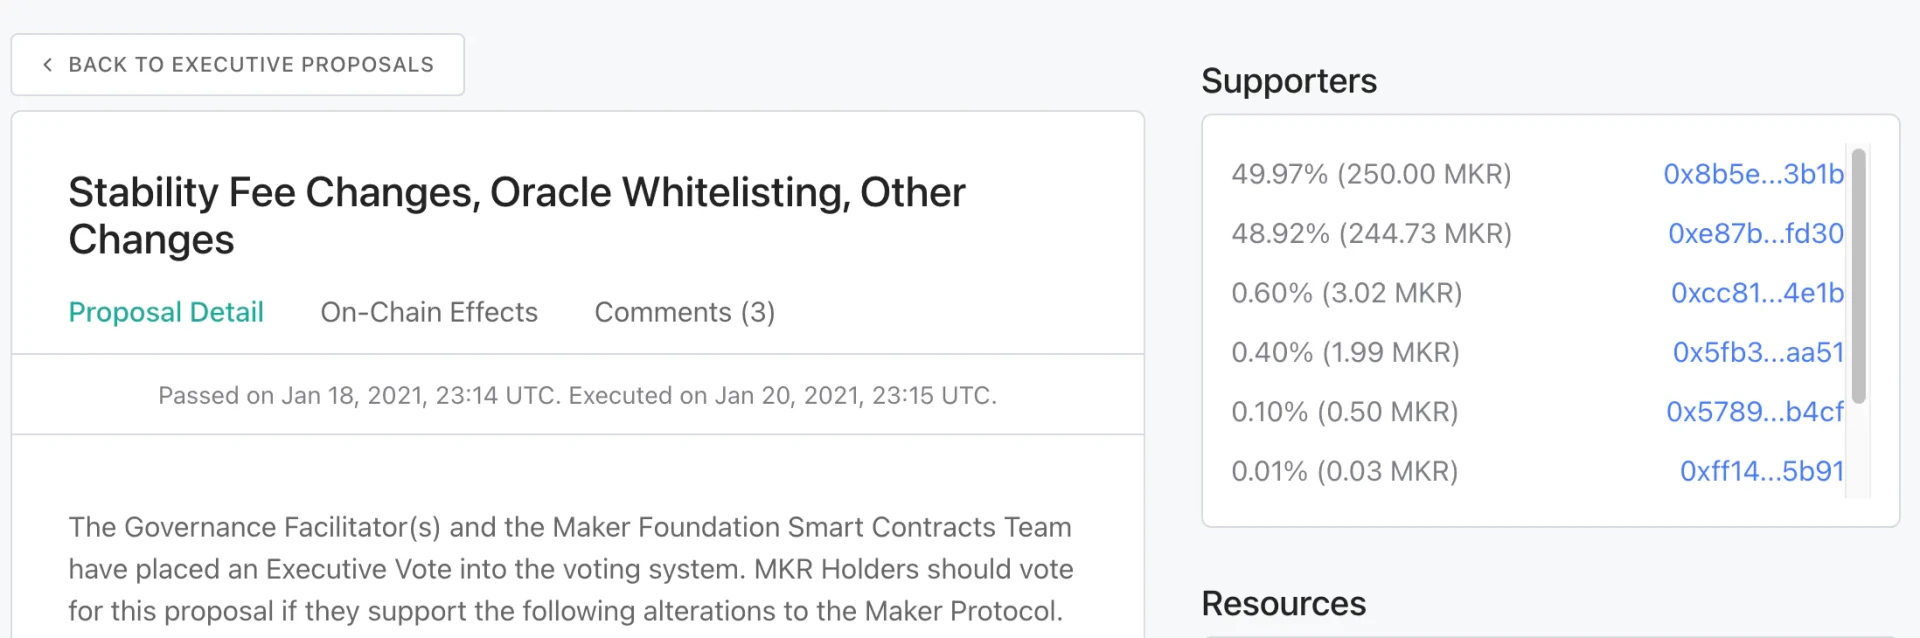This screenshot has height=638, width=1920.
Task: Click the Supporters section heading
Action: 1289,81
